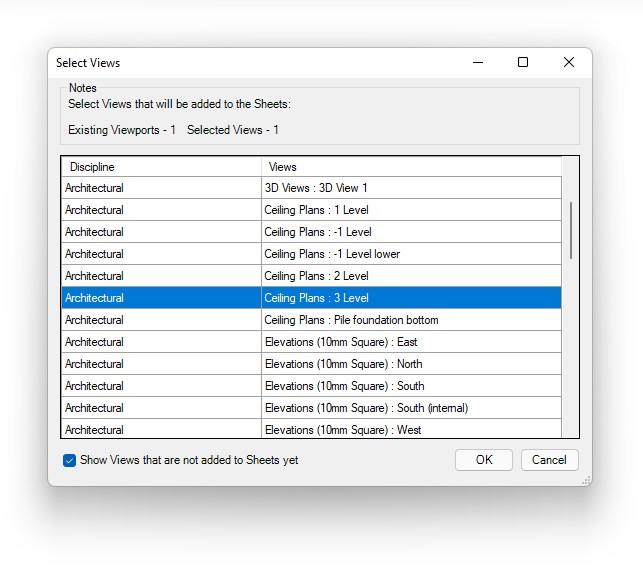Select Elevations (10mm Square) : North row
The width and height of the screenshot is (643, 567).
click(410, 364)
